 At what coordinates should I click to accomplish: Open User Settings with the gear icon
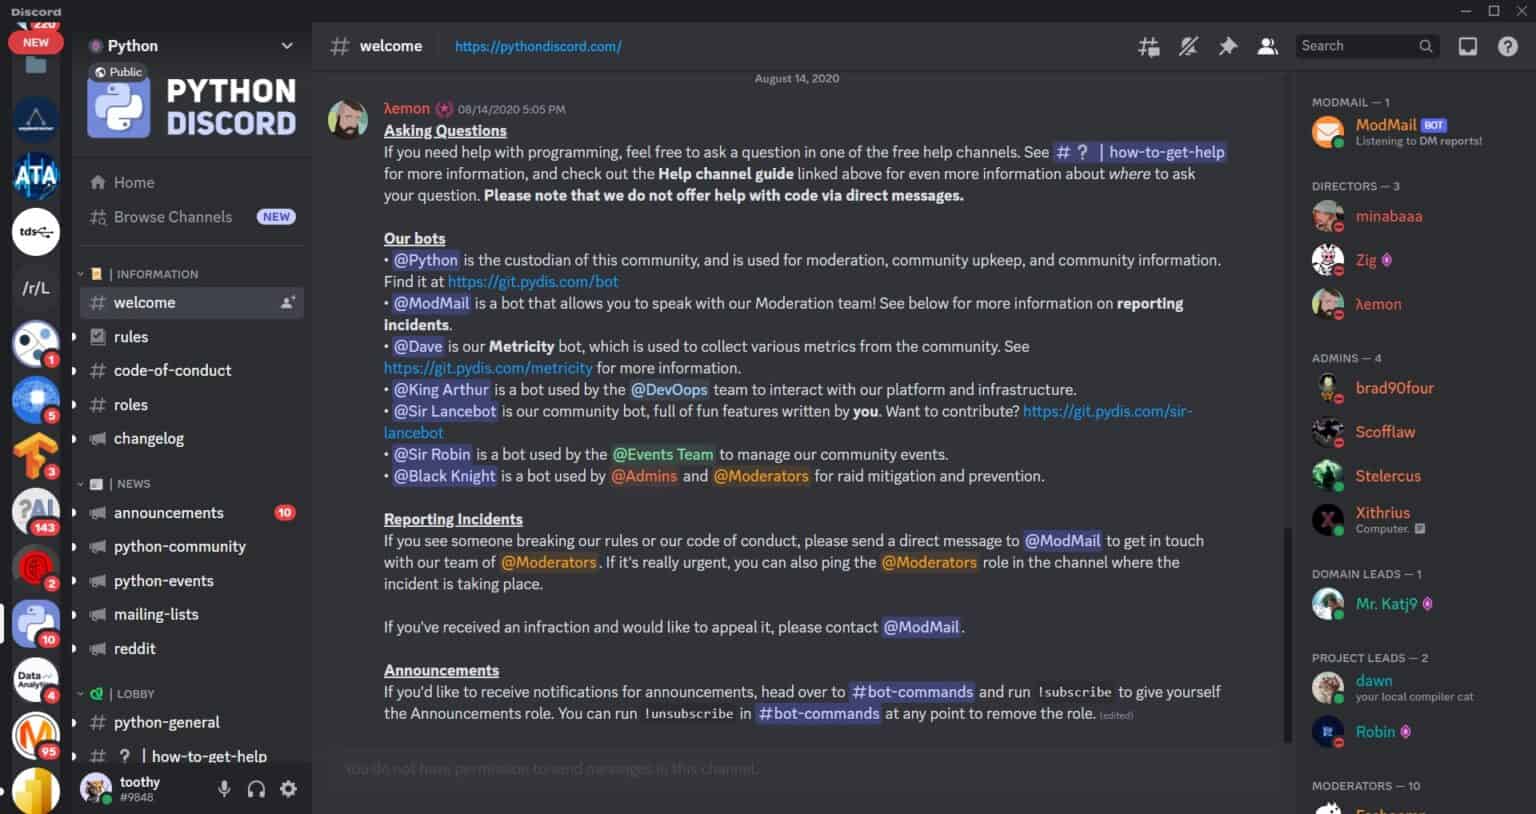point(289,789)
